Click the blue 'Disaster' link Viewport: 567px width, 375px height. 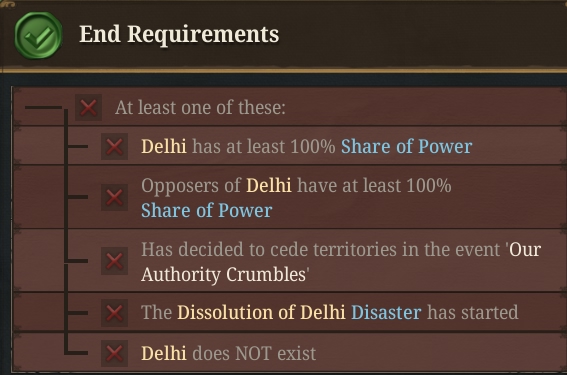pyautogui.click(x=386, y=312)
